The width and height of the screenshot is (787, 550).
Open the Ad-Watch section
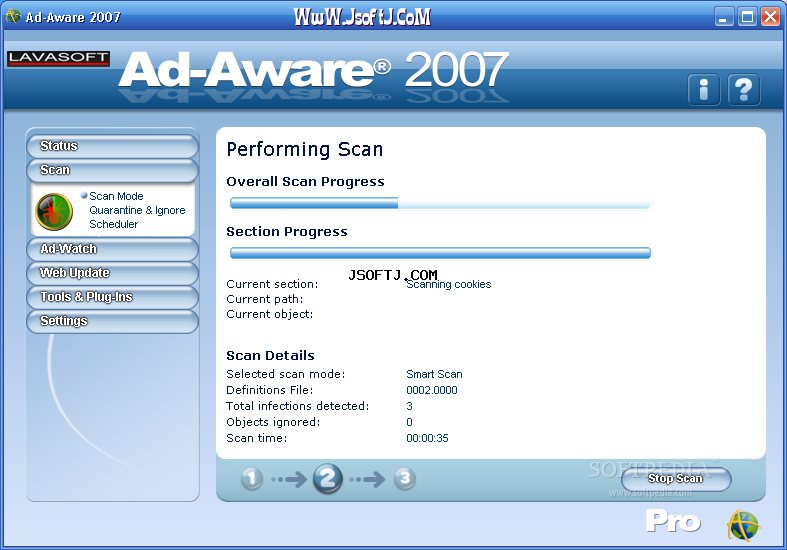click(x=112, y=249)
